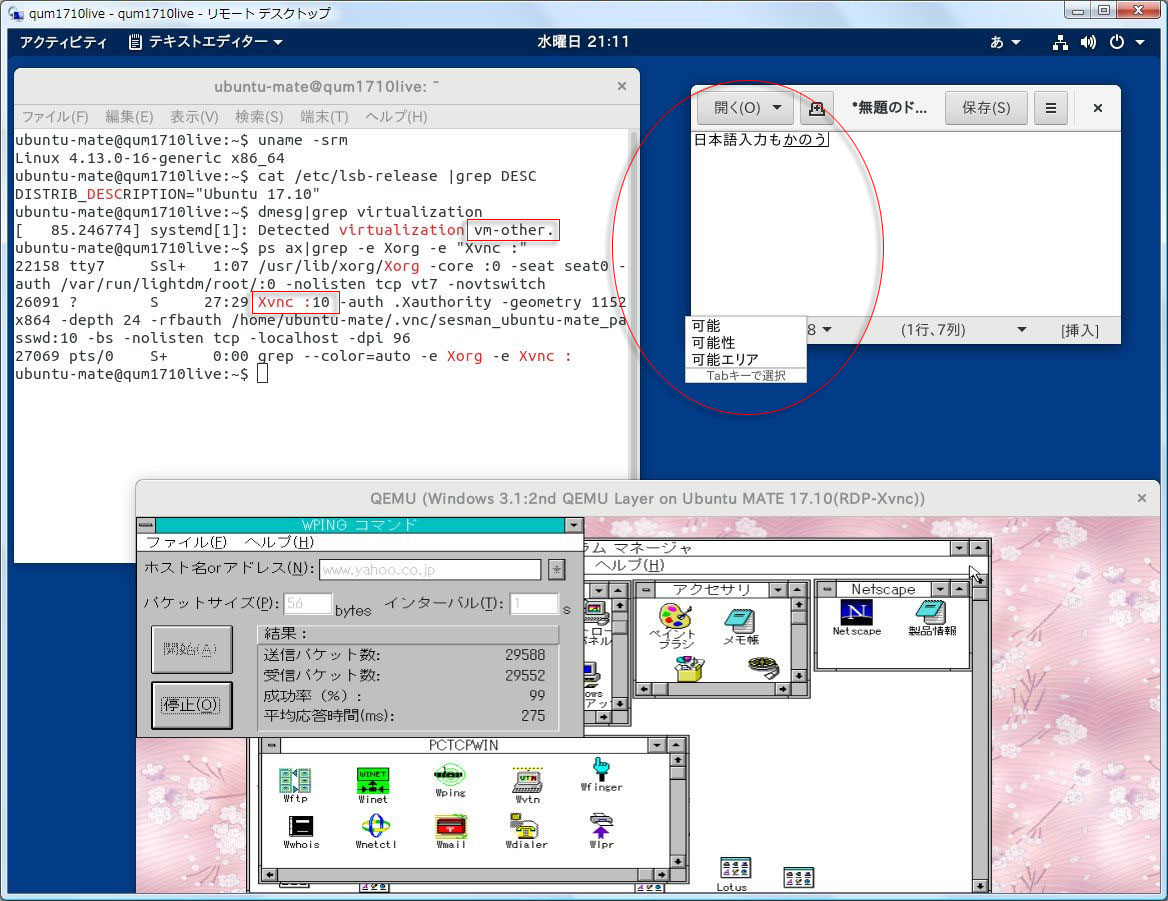Open the アクセサリ group control-menu box
Screen dimensions: 1168x901
pos(645,590)
